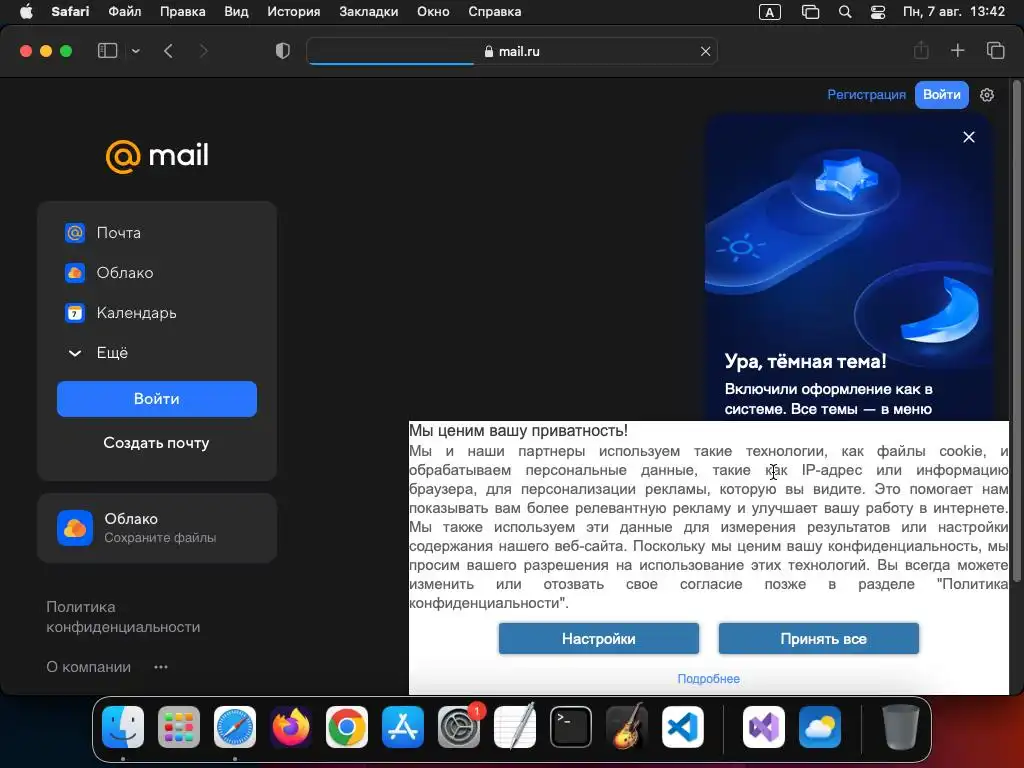The width and height of the screenshot is (1024, 768).
Task: Open Облако in sidebar menu
Action: 109,272
